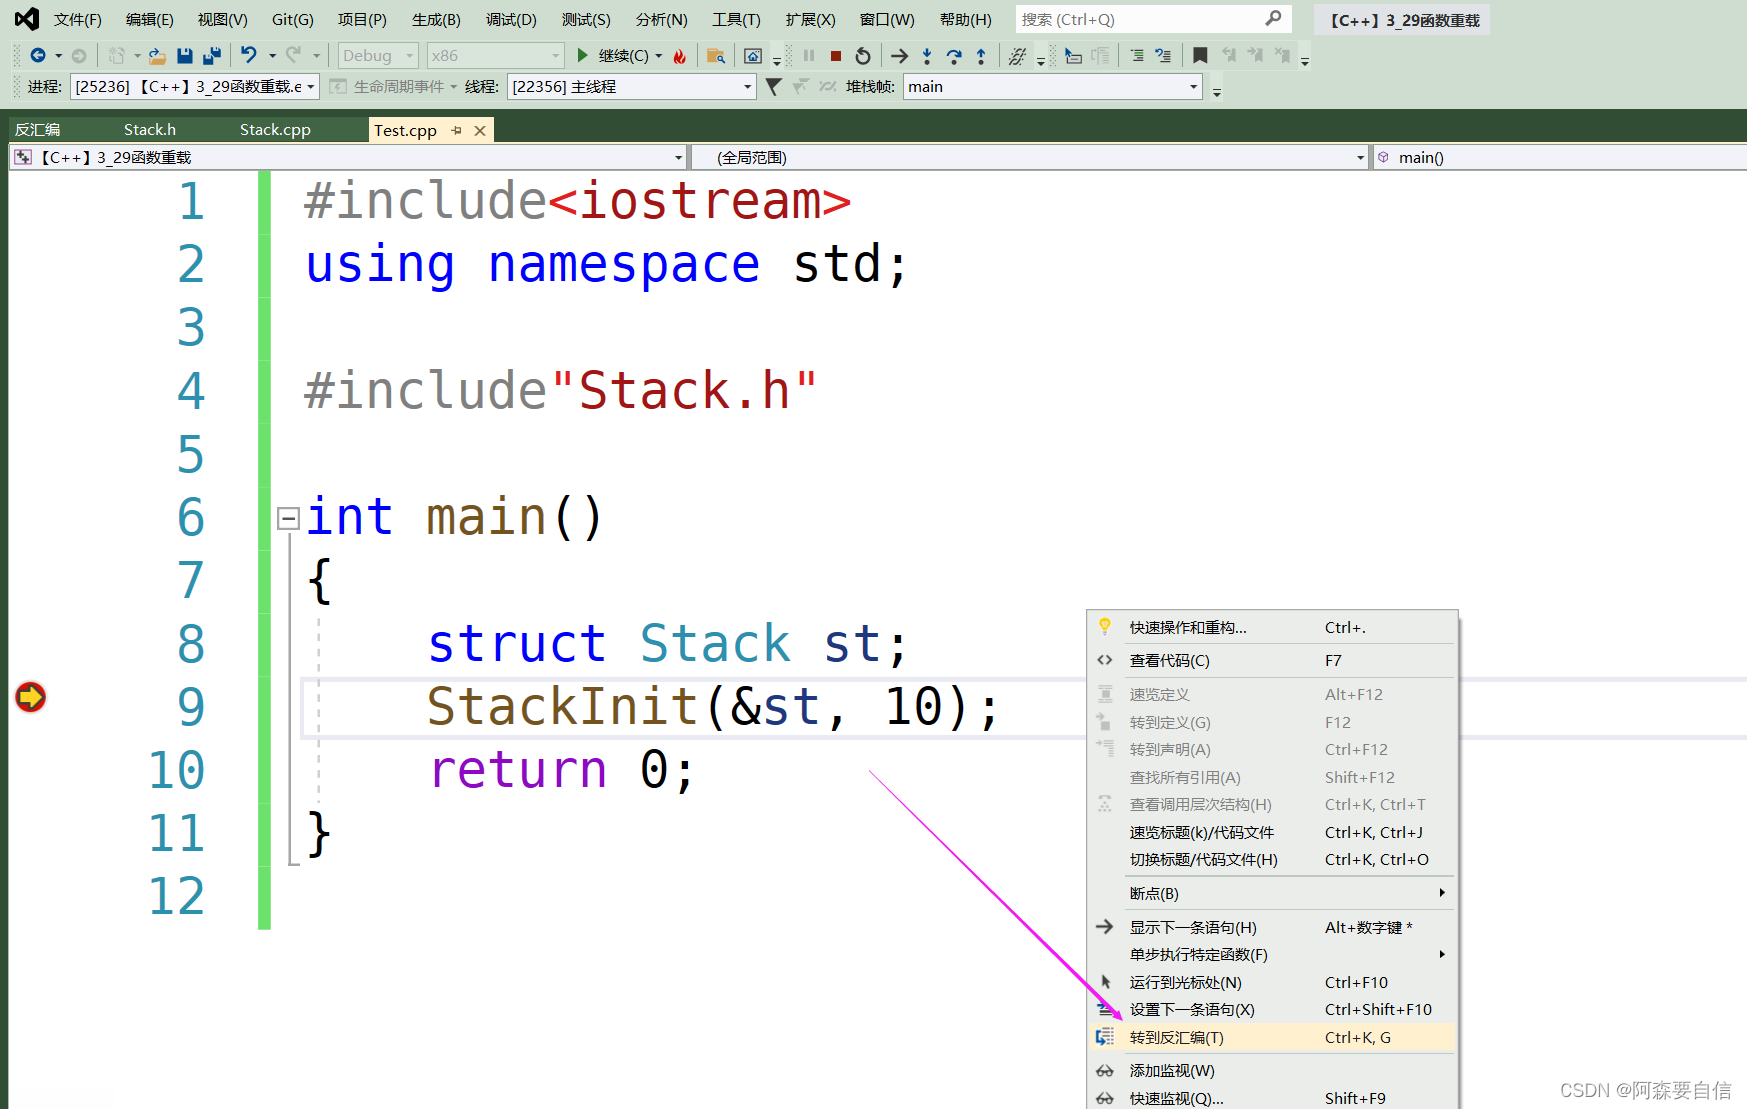Select Set Next Statement context entry

pos(1272,1010)
